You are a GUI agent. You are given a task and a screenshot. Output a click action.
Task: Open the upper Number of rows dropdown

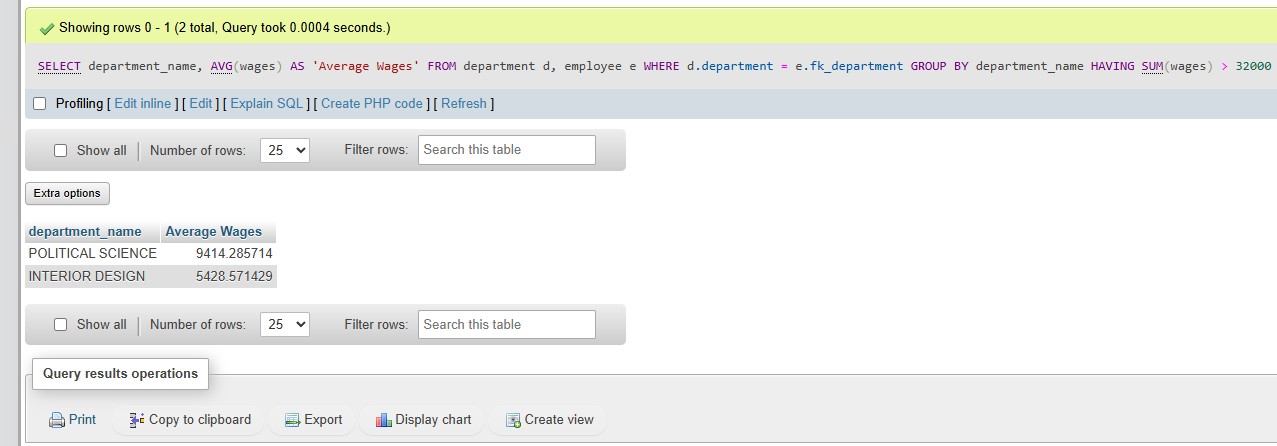click(285, 150)
